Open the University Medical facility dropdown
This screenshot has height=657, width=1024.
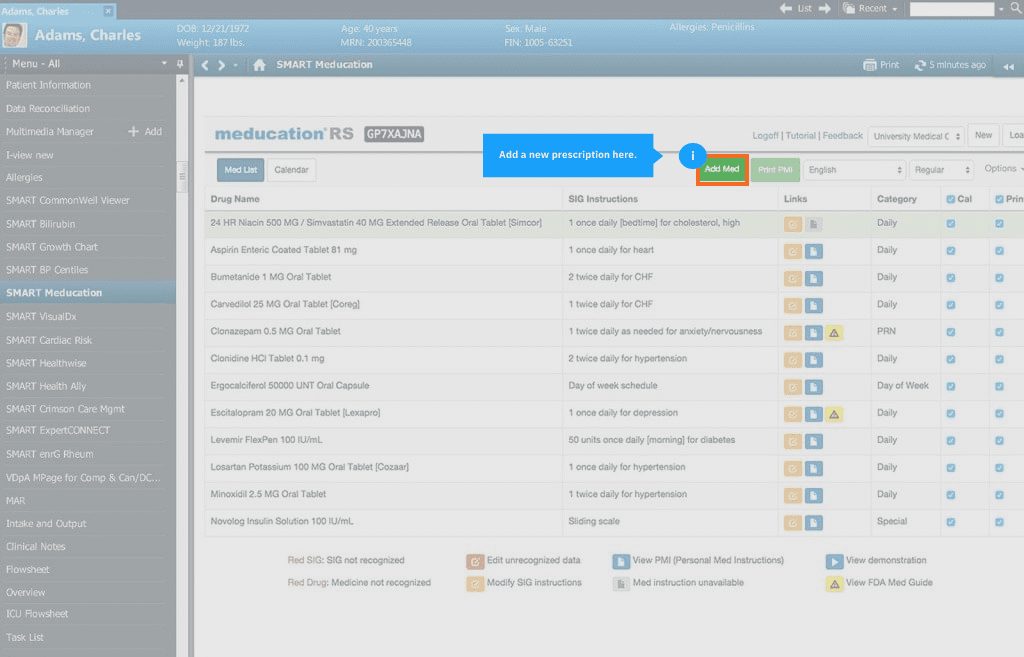coord(916,136)
